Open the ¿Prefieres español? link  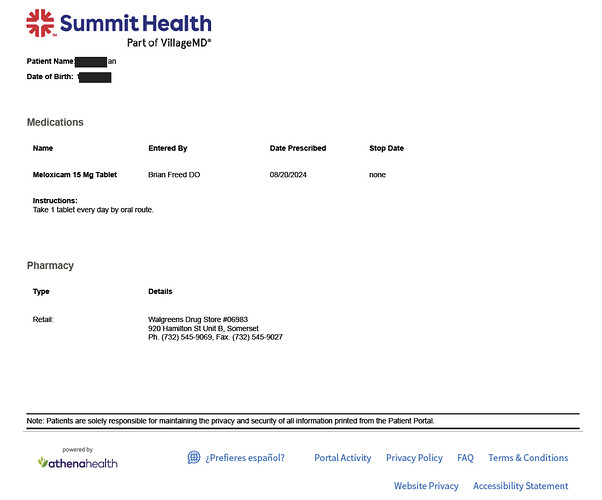[245, 458]
